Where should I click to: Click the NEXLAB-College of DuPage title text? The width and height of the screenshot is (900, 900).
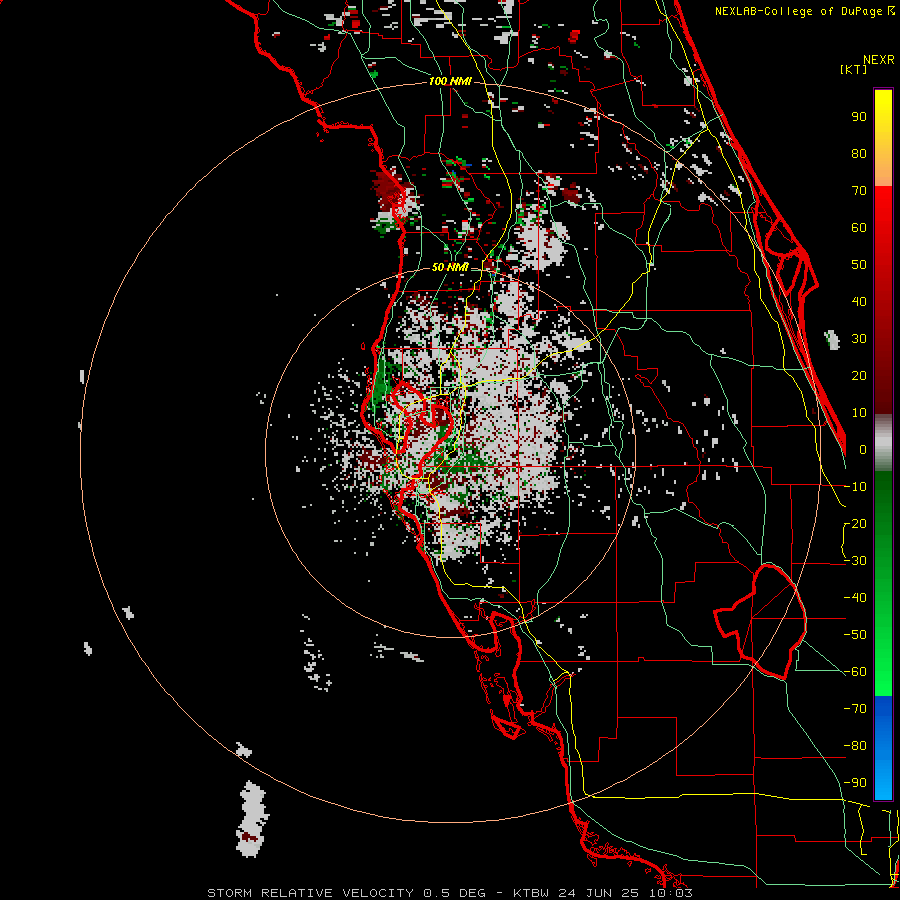tap(804, 11)
